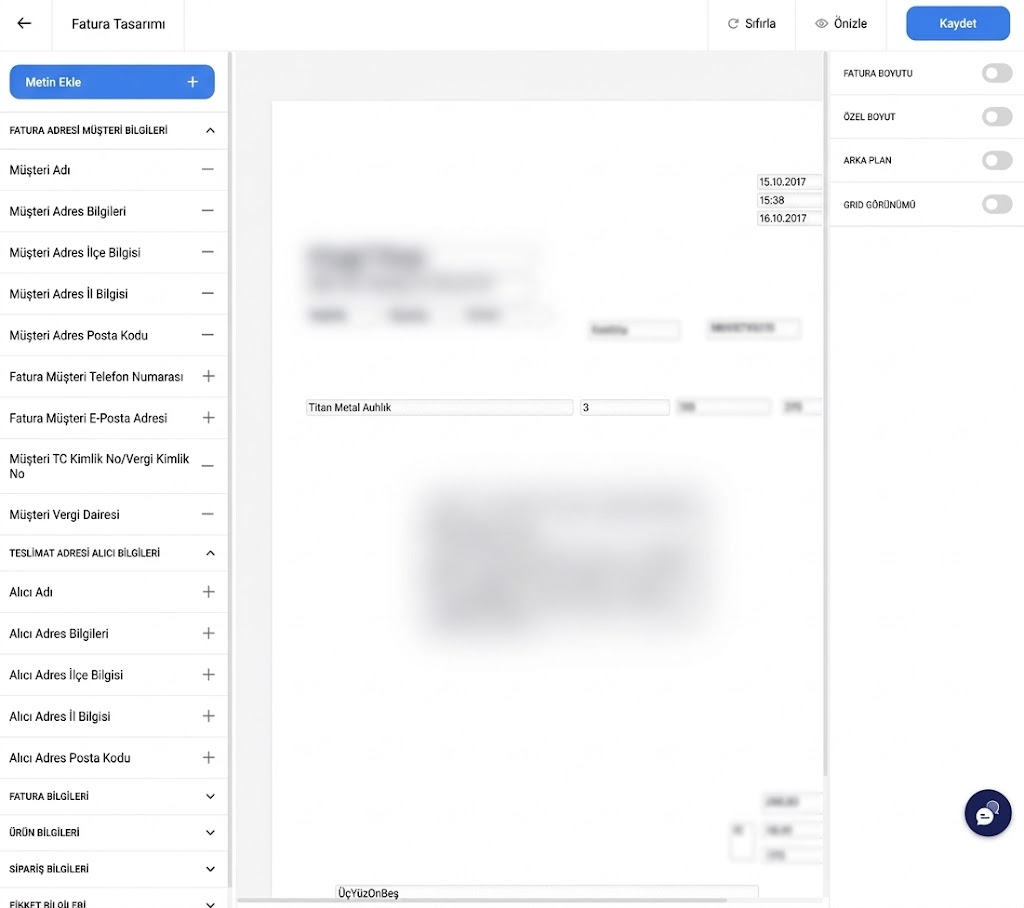Turn on the Arka Plan switch
The image size is (1024, 908).
click(997, 160)
